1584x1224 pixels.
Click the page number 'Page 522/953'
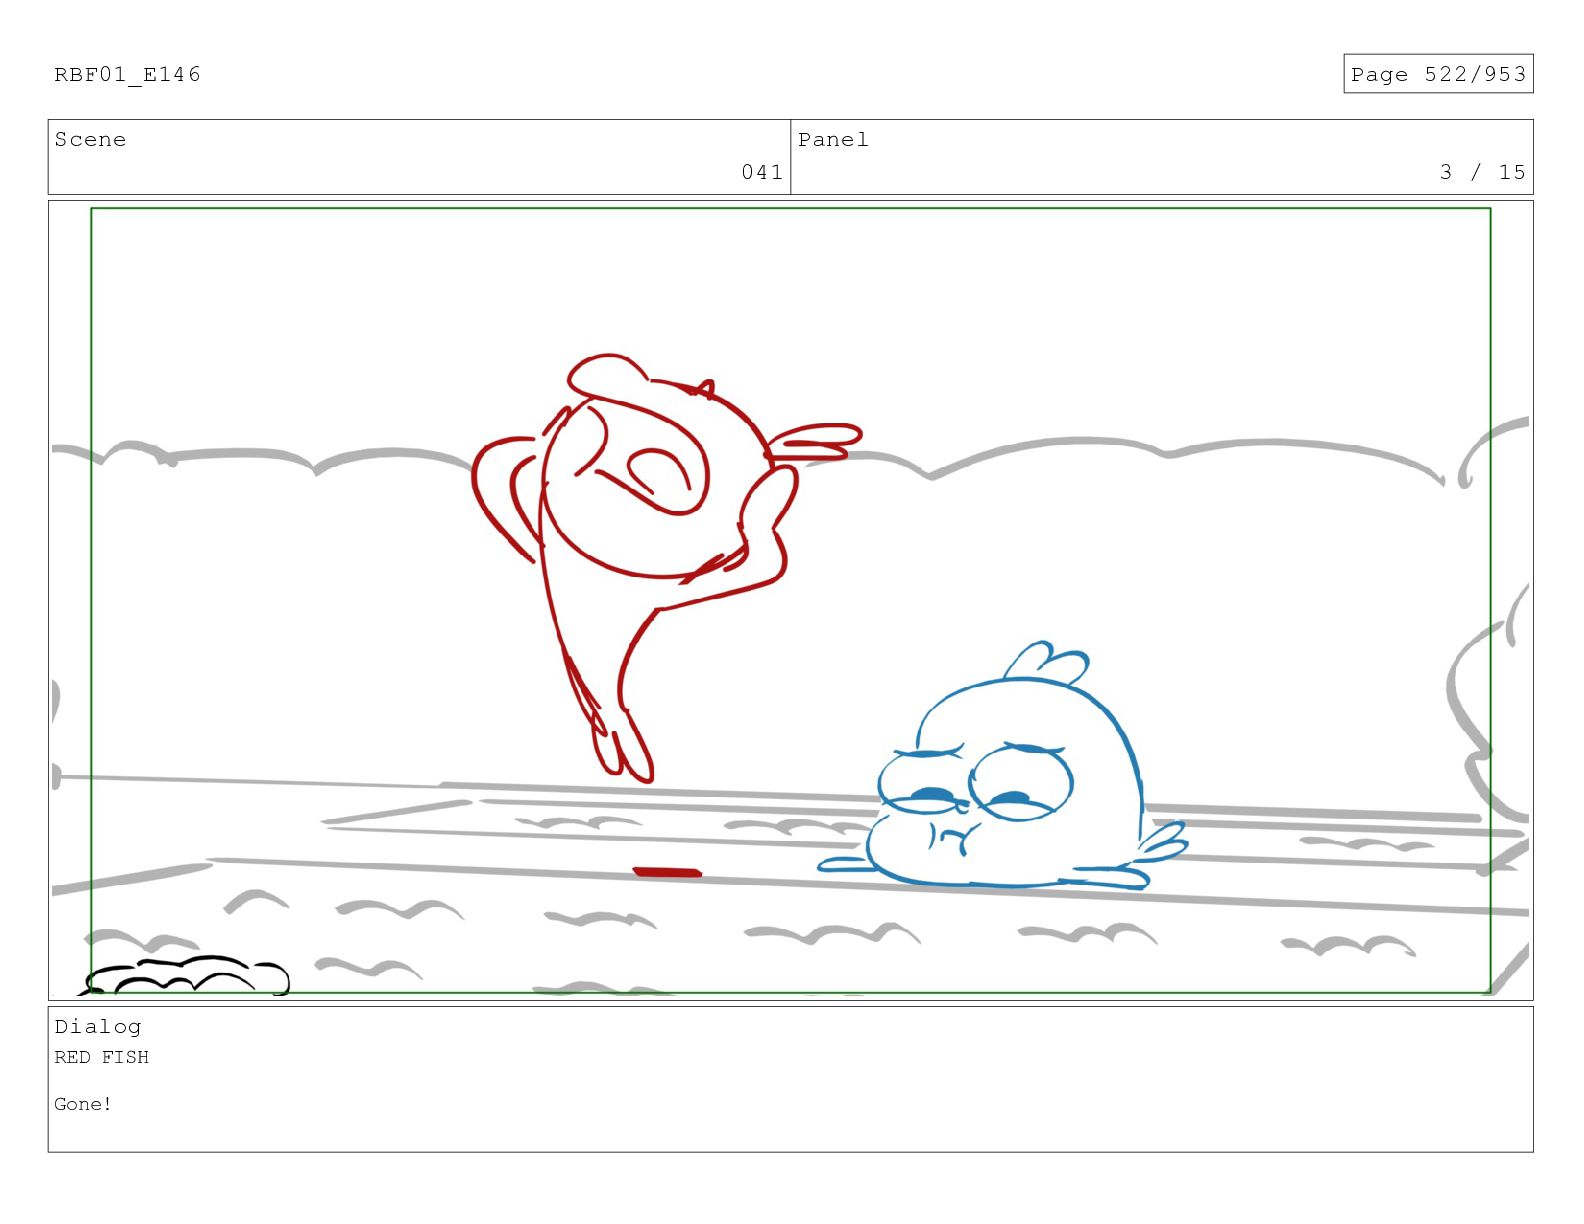(x=1438, y=74)
